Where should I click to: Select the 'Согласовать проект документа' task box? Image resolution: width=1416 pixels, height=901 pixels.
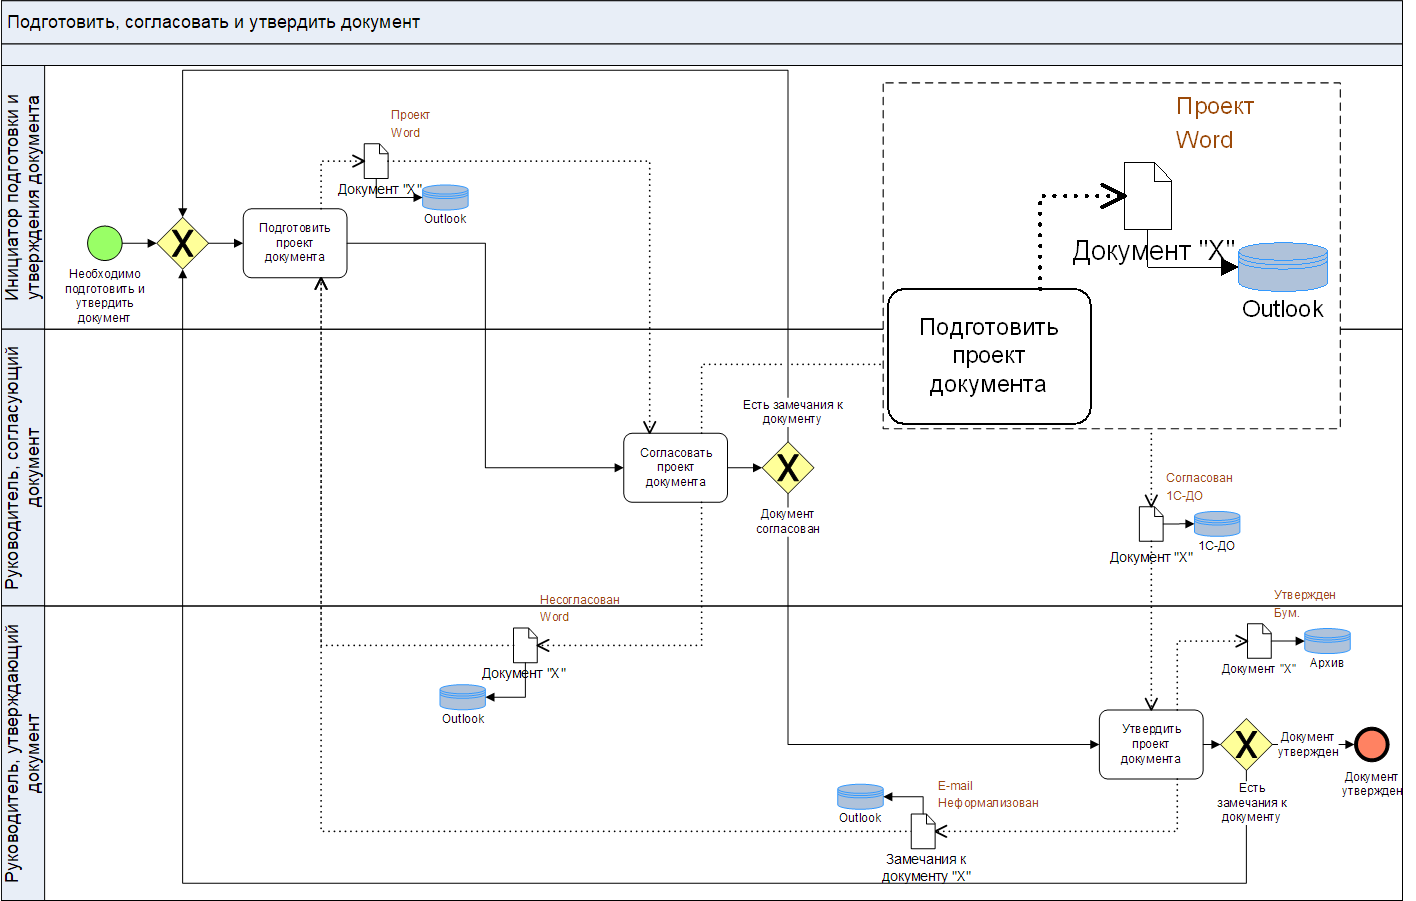click(675, 467)
